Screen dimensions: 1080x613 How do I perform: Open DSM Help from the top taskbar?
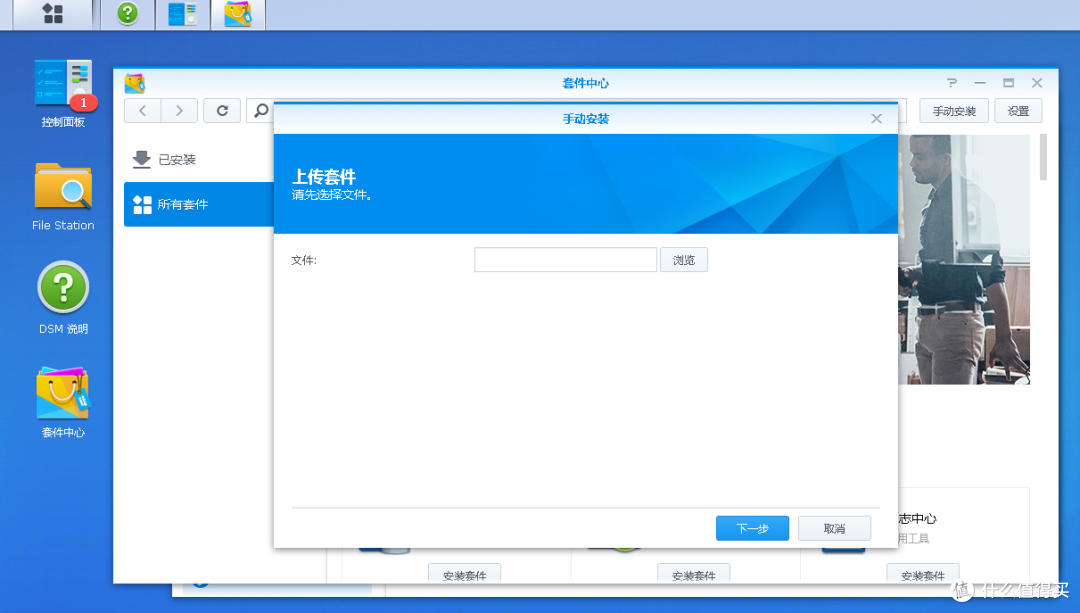[127, 13]
